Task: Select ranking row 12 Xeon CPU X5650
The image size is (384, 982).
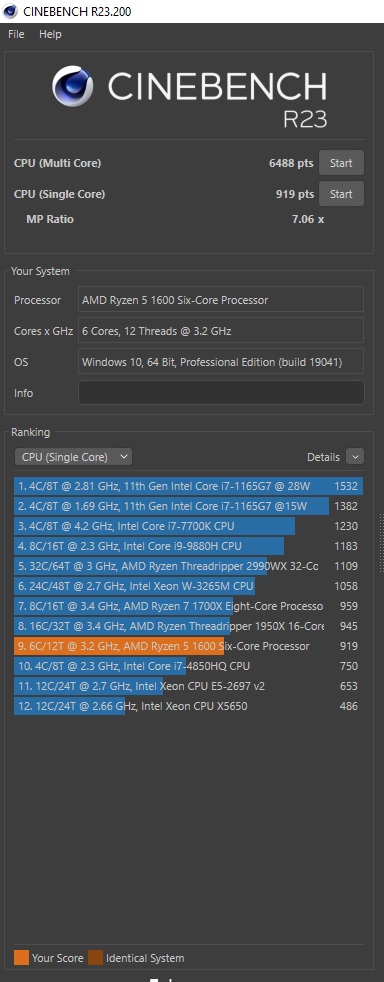Action: pos(189,706)
